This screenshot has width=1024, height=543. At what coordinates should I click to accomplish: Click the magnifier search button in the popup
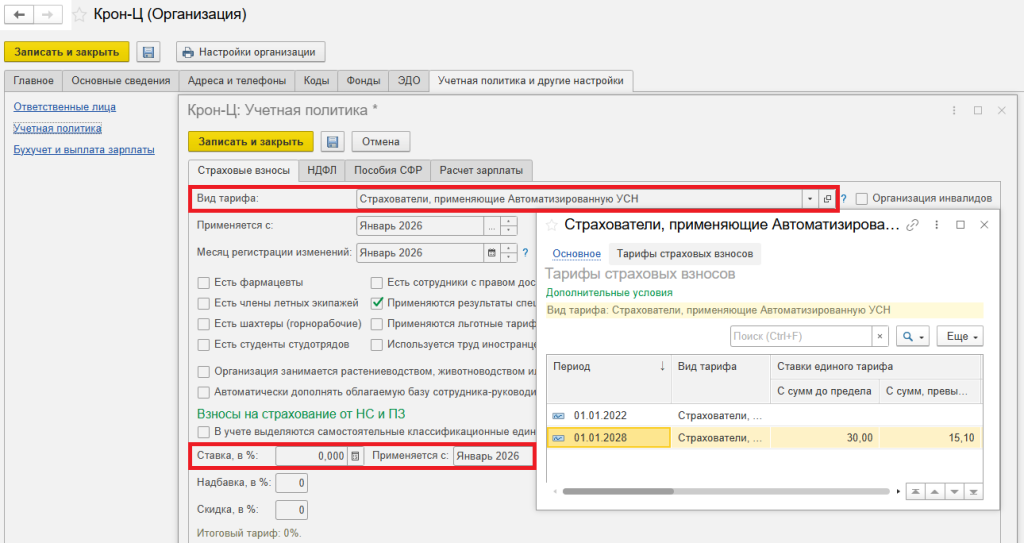912,337
